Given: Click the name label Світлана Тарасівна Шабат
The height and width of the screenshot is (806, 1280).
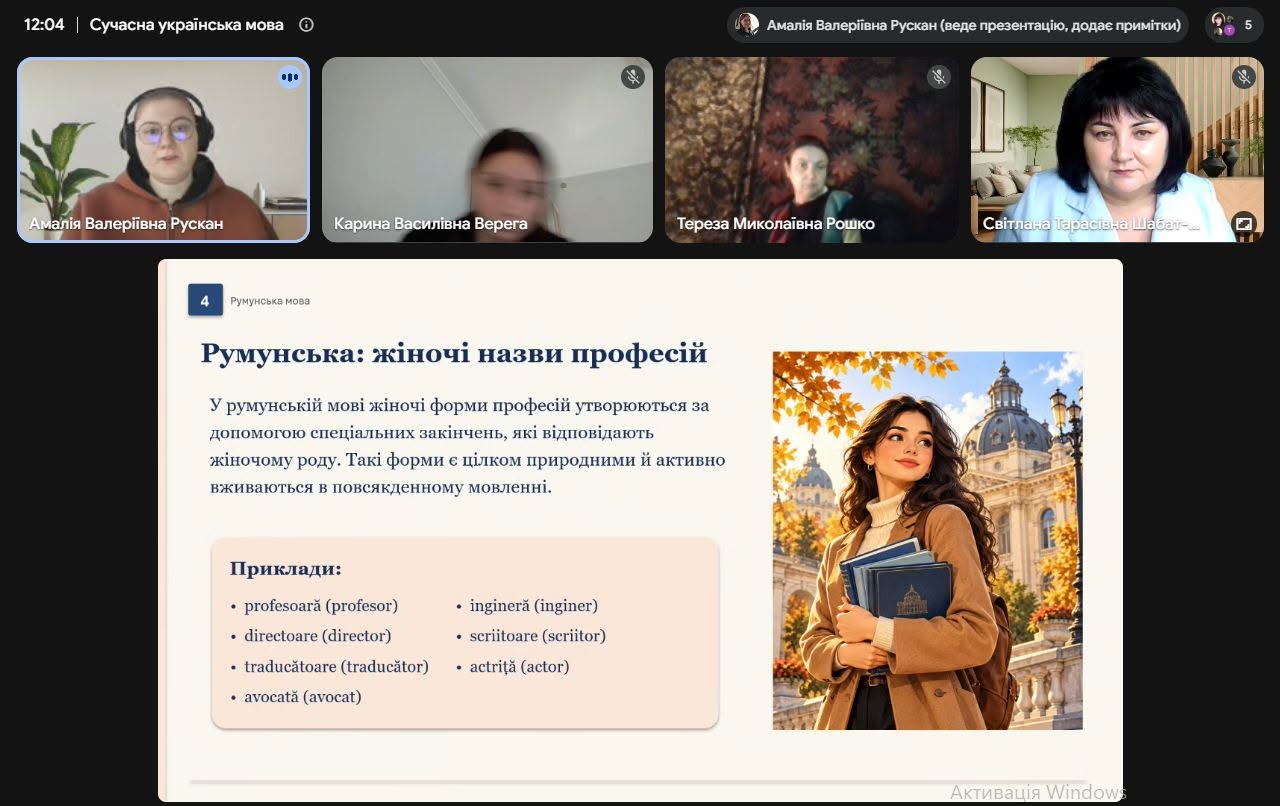Looking at the screenshot, I should click(x=1091, y=224).
